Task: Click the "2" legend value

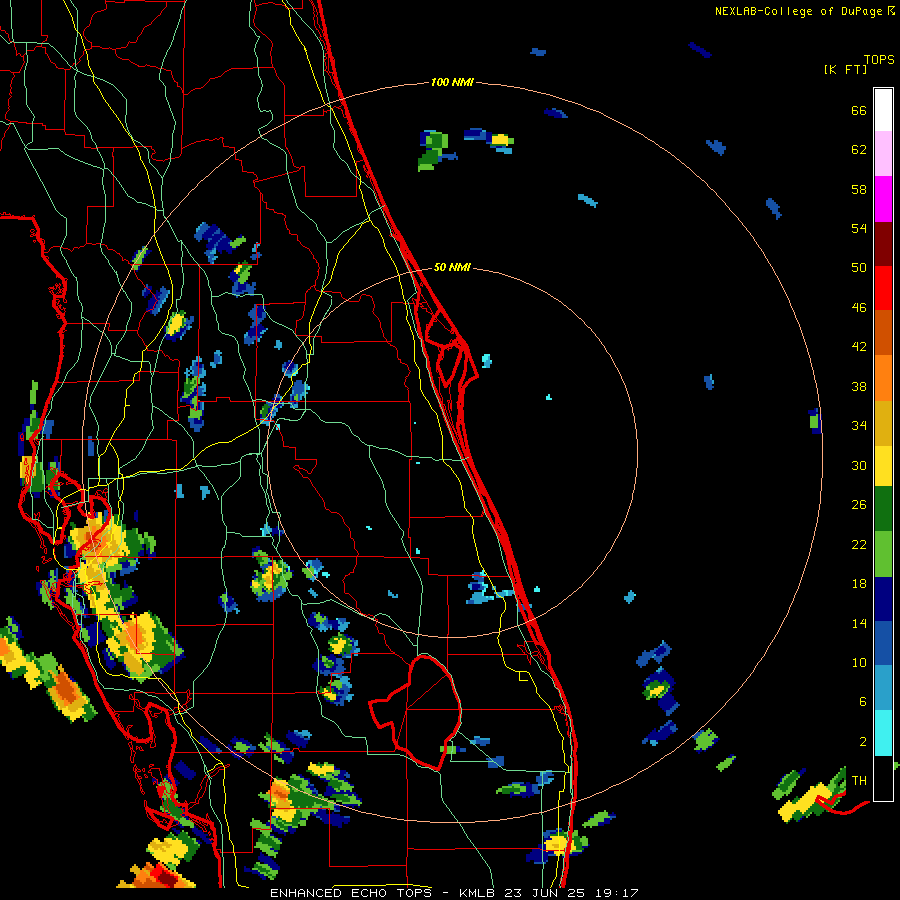Action: pyautogui.click(x=863, y=741)
